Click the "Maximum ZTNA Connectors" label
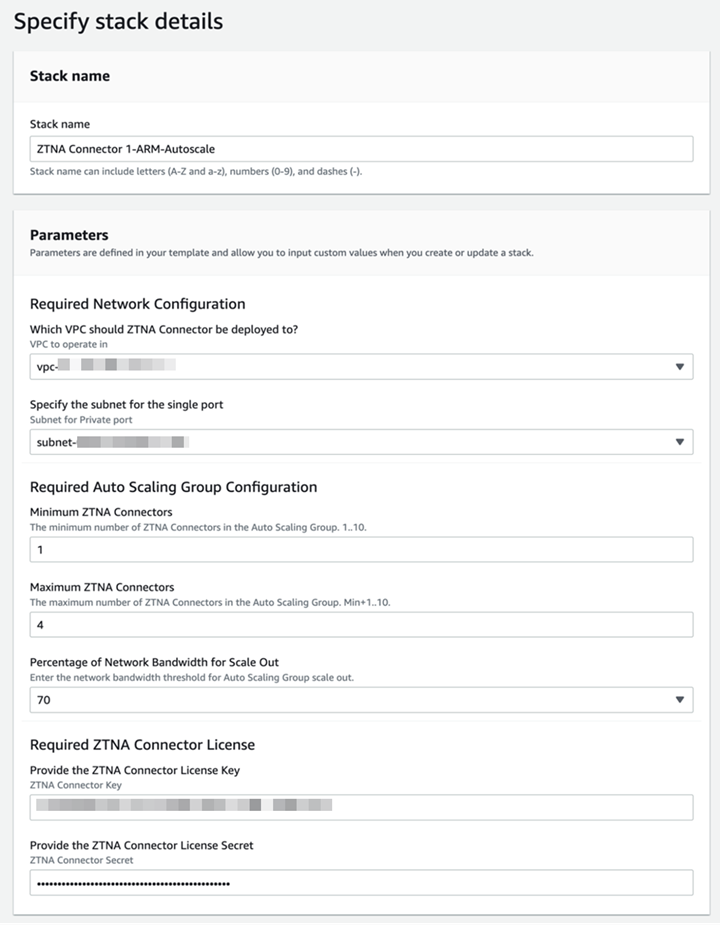The width and height of the screenshot is (720, 925). (x=102, y=587)
